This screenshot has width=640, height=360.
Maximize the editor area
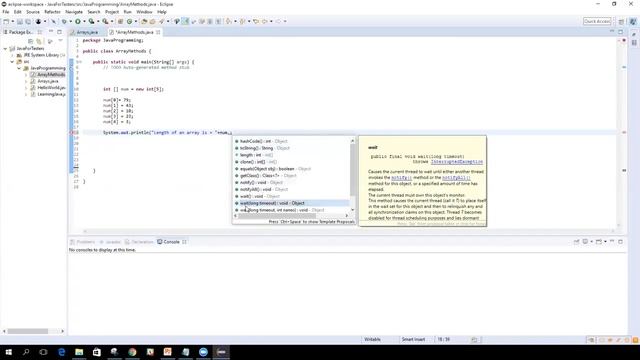[x=620, y=31]
